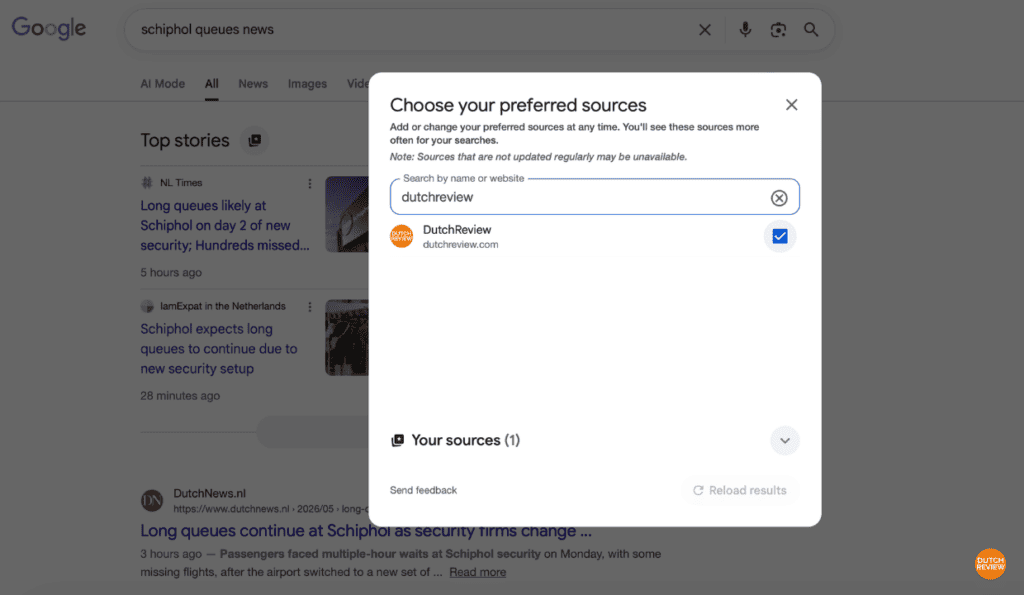The height and width of the screenshot is (595, 1024).
Task: Open the Images tab
Action: [307, 84]
